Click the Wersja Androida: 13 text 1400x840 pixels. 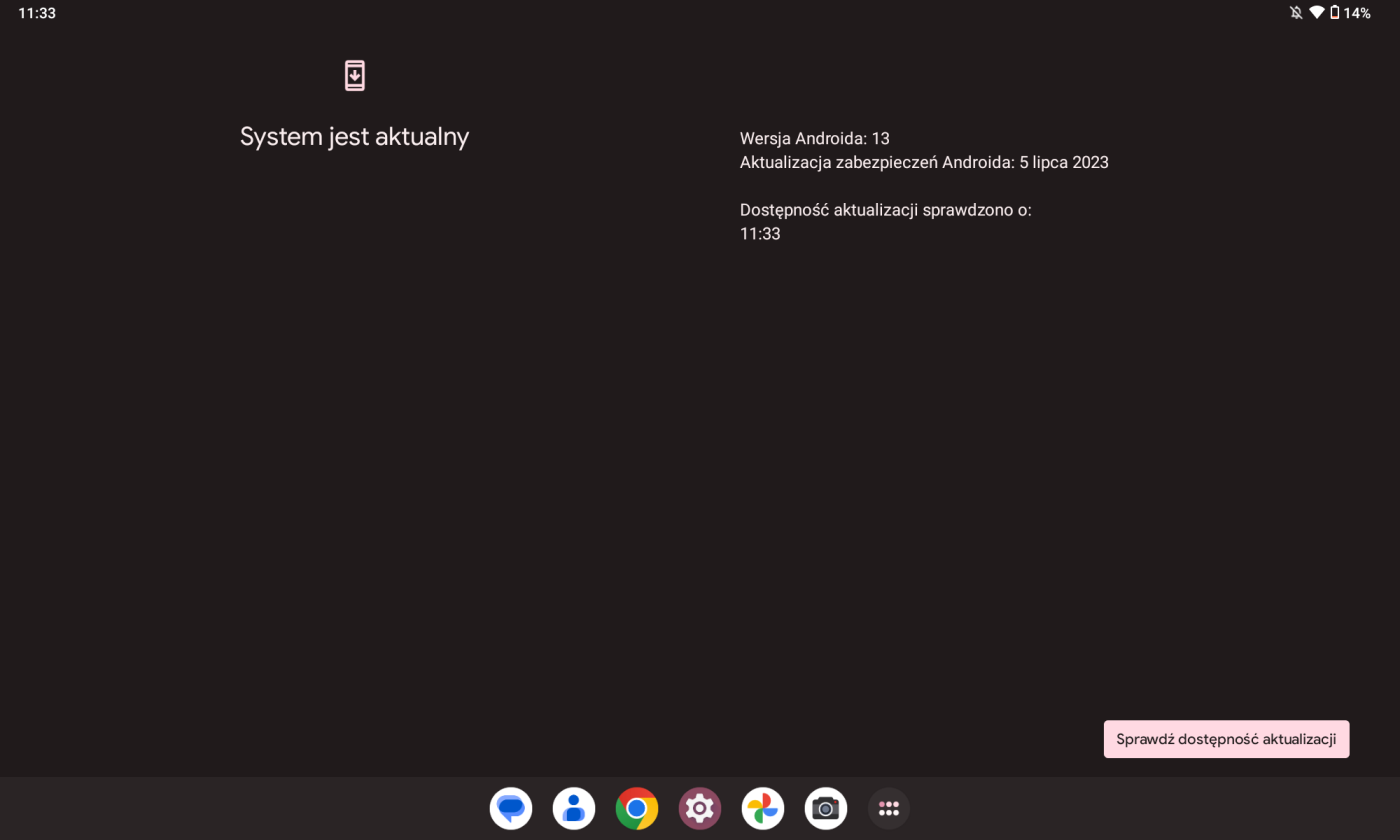click(x=814, y=138)
